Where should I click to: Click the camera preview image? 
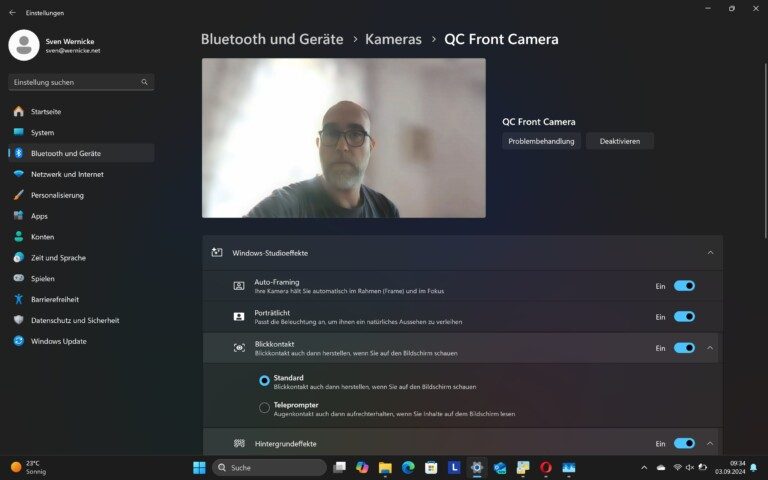click(344, 138)
